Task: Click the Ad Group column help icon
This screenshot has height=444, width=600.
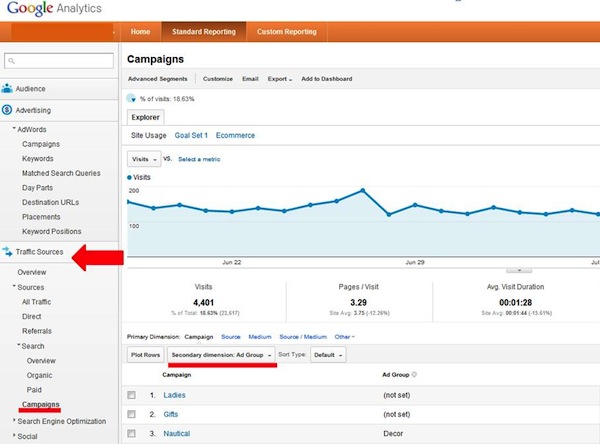Action: coord(414,374)
